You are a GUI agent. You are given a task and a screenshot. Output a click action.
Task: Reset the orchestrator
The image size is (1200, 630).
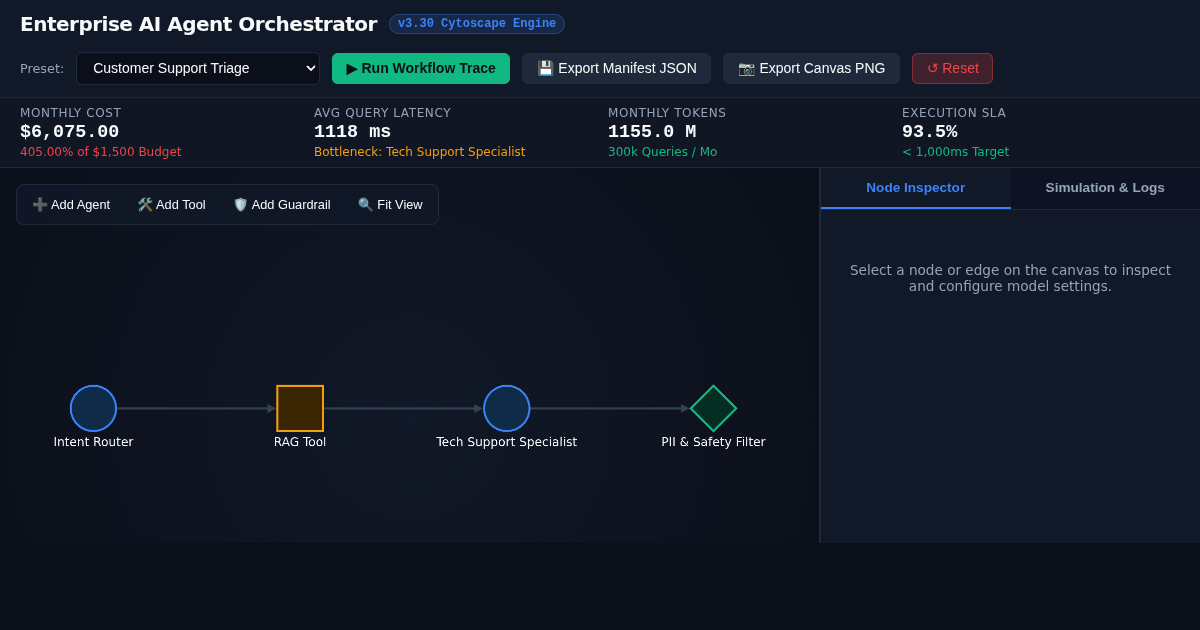(x=952, y=68)
